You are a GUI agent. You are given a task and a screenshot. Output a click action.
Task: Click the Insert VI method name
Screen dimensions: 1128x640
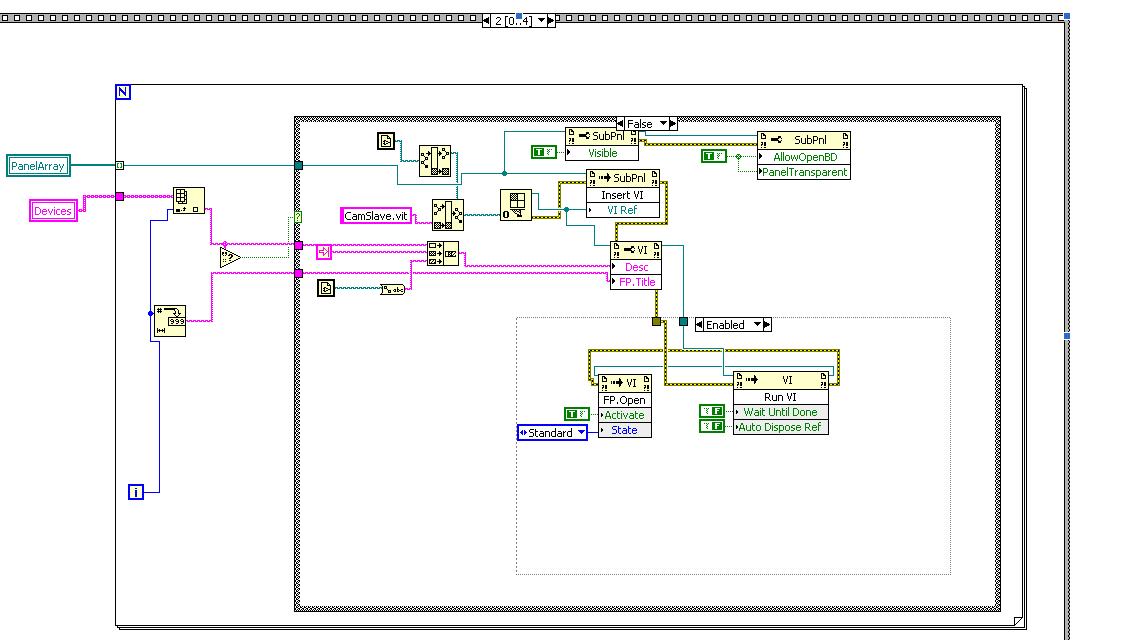tap(623, 195)
